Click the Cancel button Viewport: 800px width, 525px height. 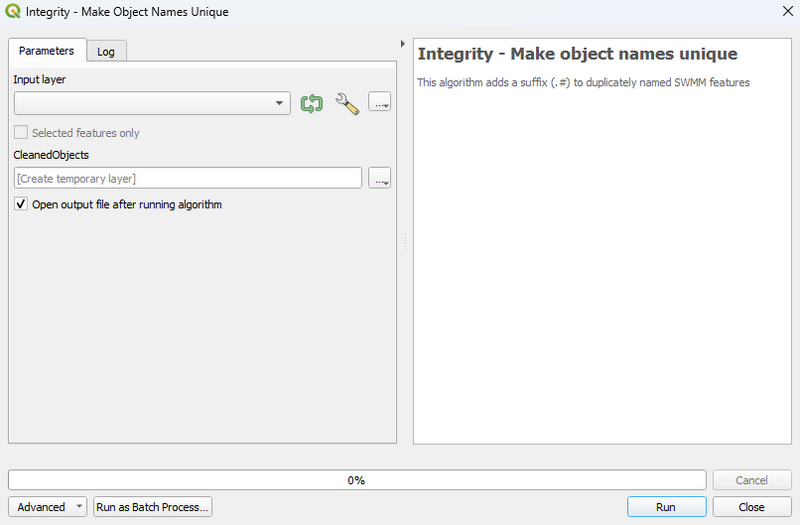tap(751, 480)
